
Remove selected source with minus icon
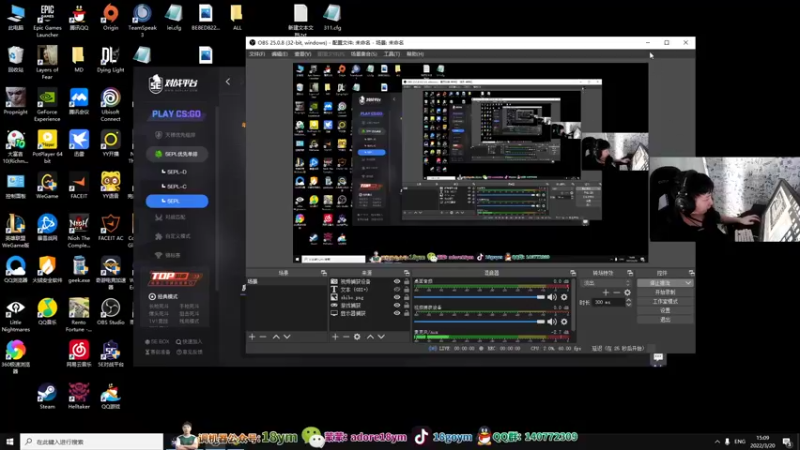click(x=346, y=337)
